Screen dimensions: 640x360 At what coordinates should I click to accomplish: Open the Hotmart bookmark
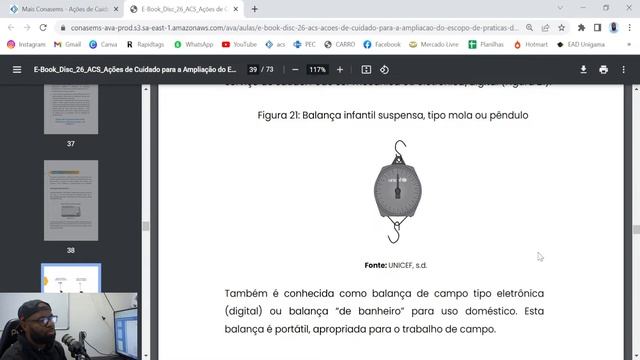pyautogui.click(x=531, y=44)
